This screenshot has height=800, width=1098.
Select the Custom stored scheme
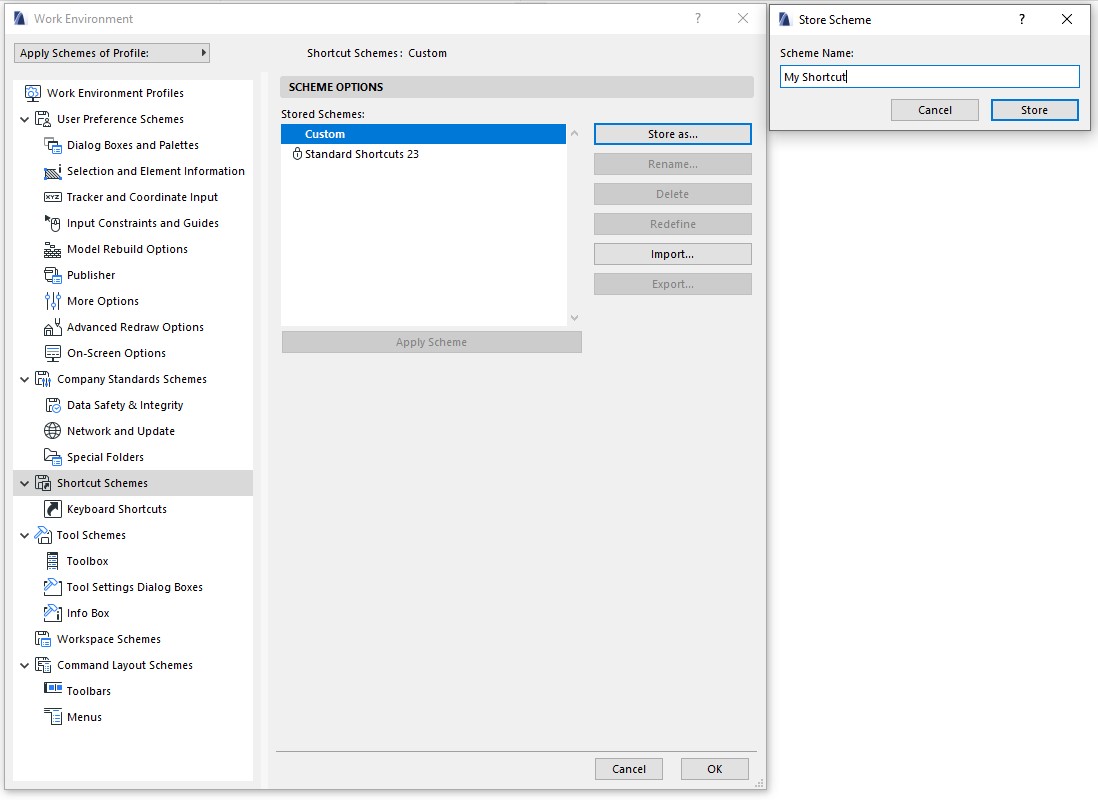tap(423, 134)
